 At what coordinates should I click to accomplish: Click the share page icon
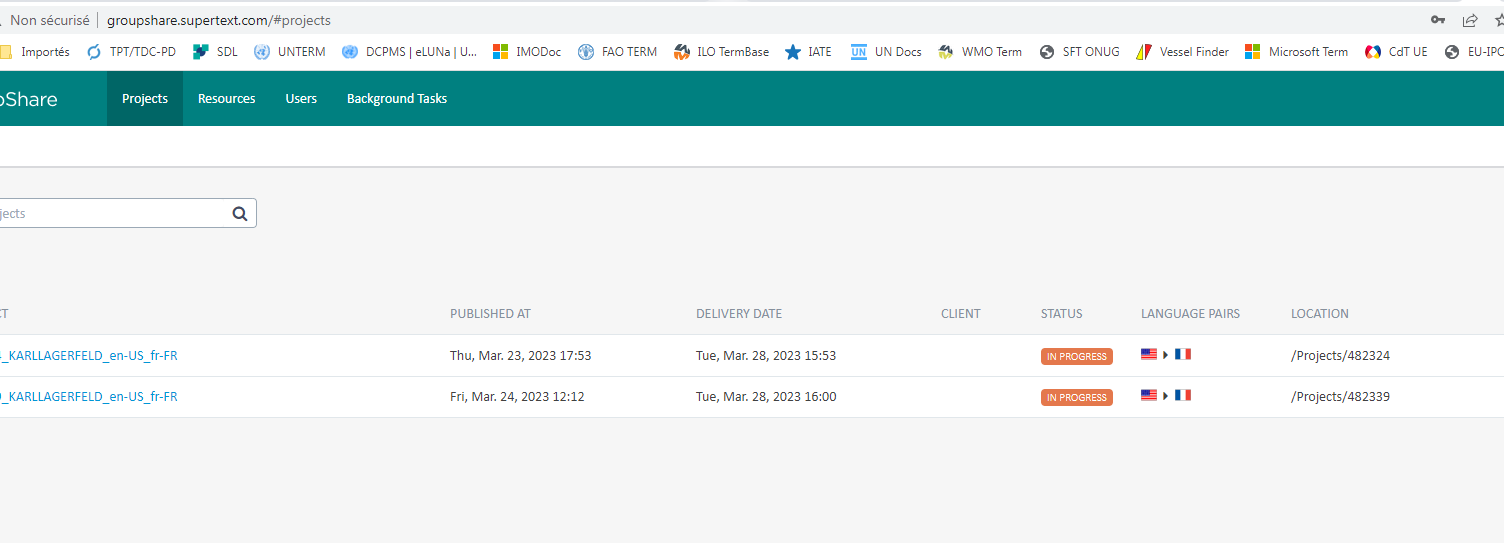click(x=1470, y=20)
